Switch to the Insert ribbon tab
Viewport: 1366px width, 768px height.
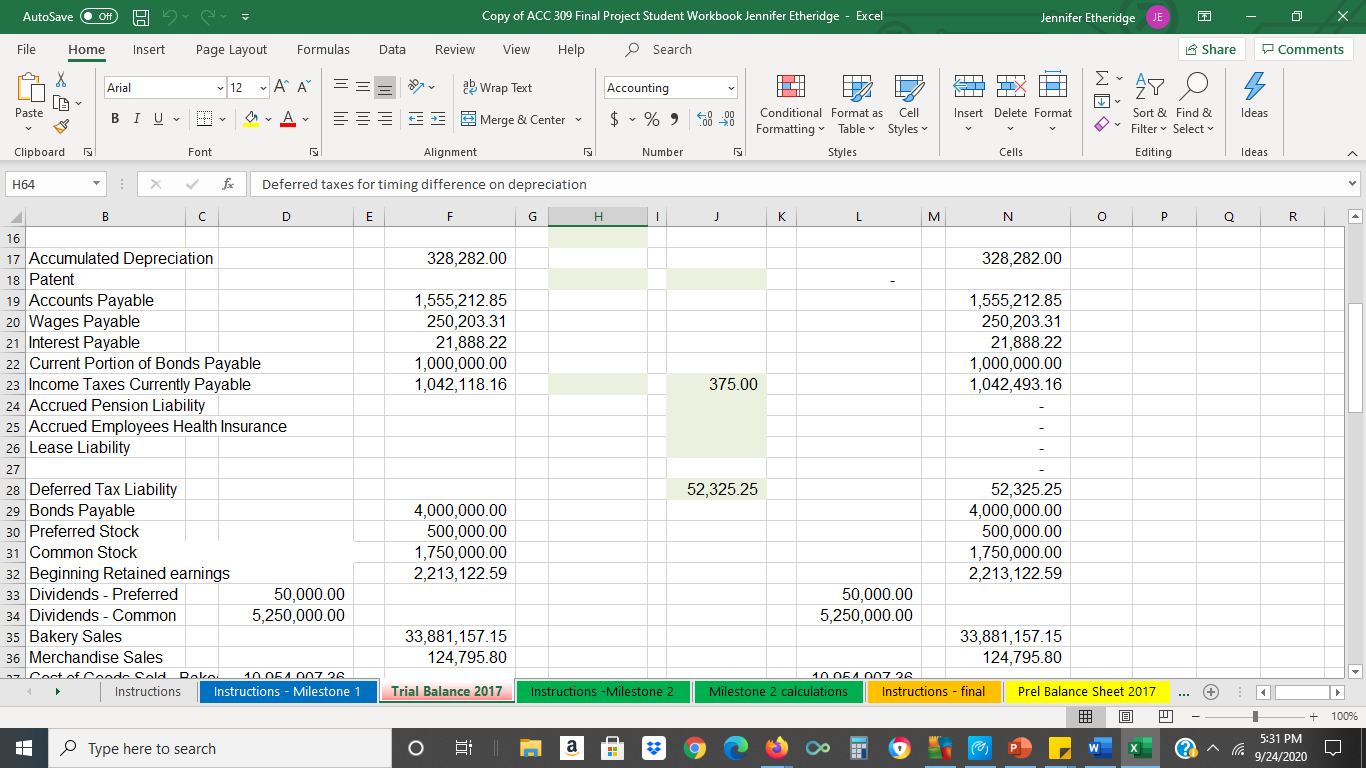[149, 49]
